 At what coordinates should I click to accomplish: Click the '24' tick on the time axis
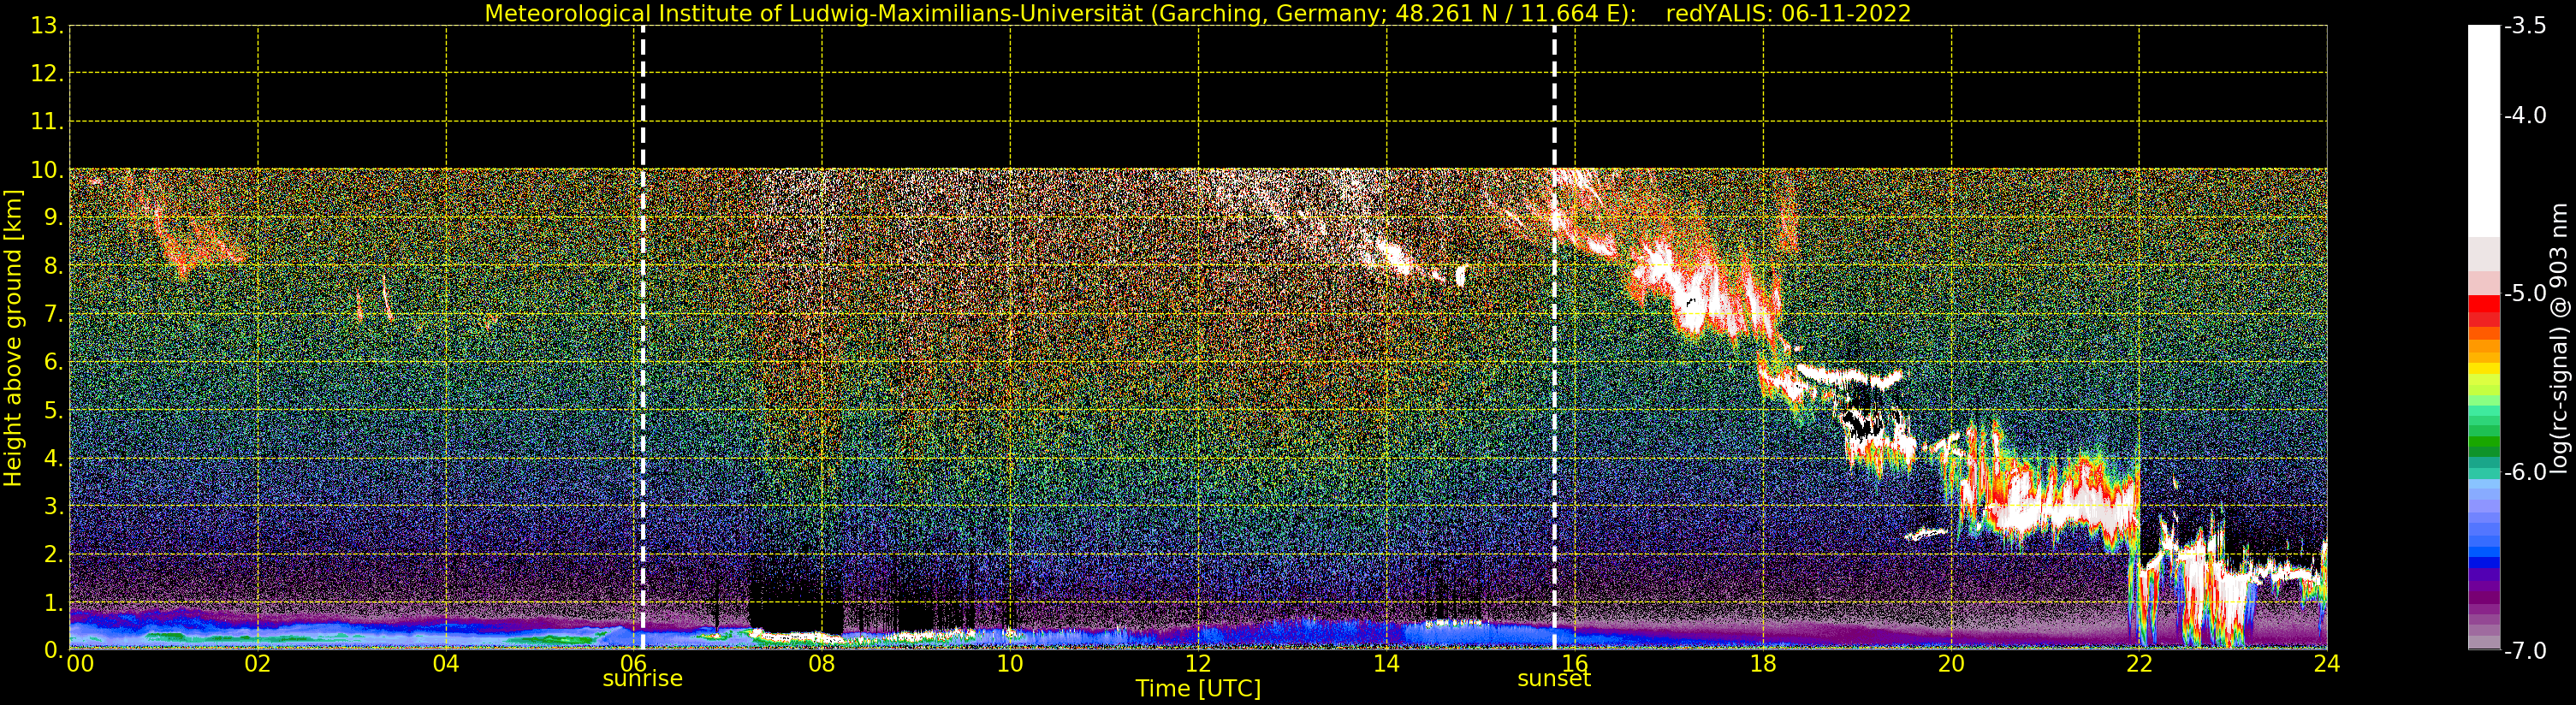(2326, 663)
